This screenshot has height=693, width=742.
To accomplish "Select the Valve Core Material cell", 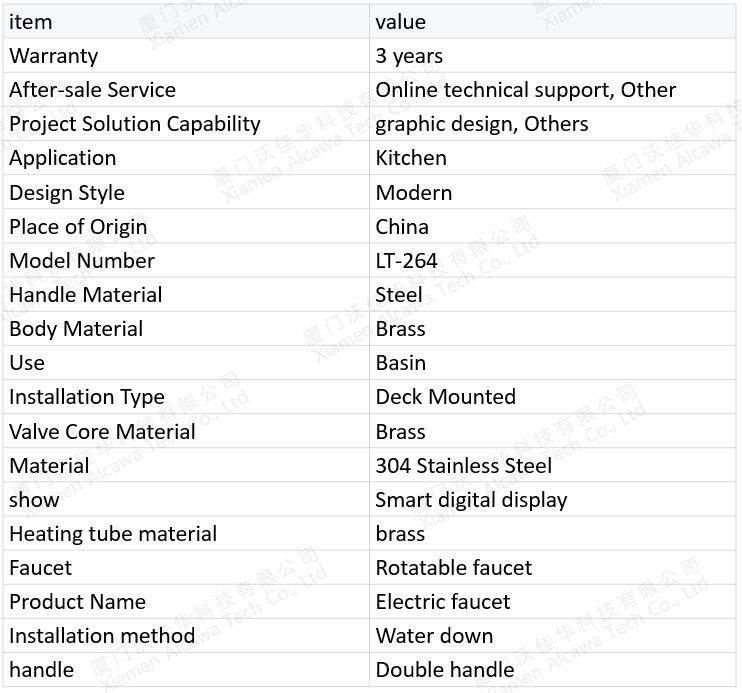I will pyautogui.click(x=186, y=431).
